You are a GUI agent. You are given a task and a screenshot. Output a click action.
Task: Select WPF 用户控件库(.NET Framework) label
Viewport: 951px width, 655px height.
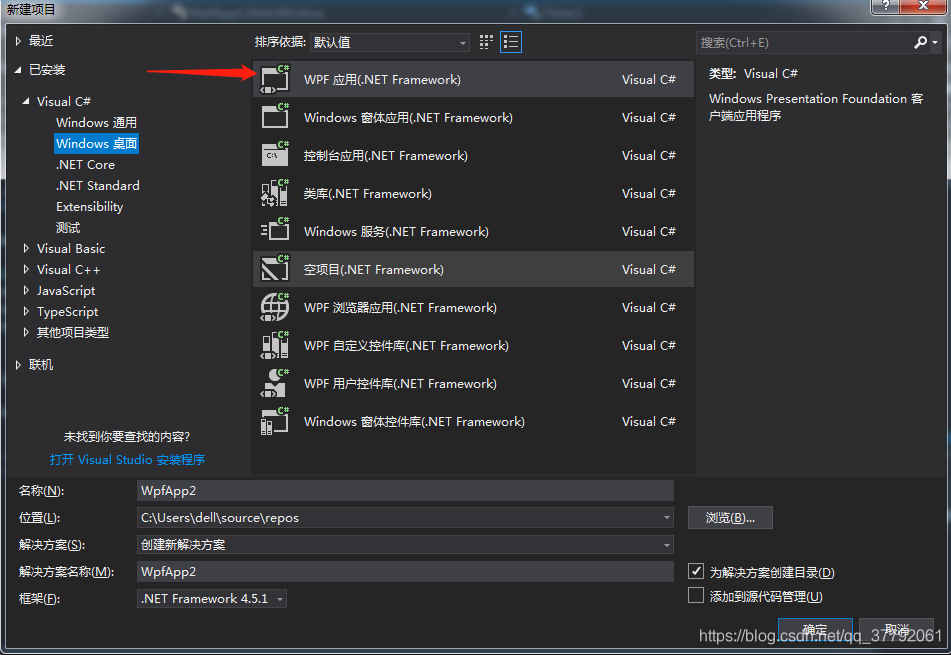pos(400,383)
